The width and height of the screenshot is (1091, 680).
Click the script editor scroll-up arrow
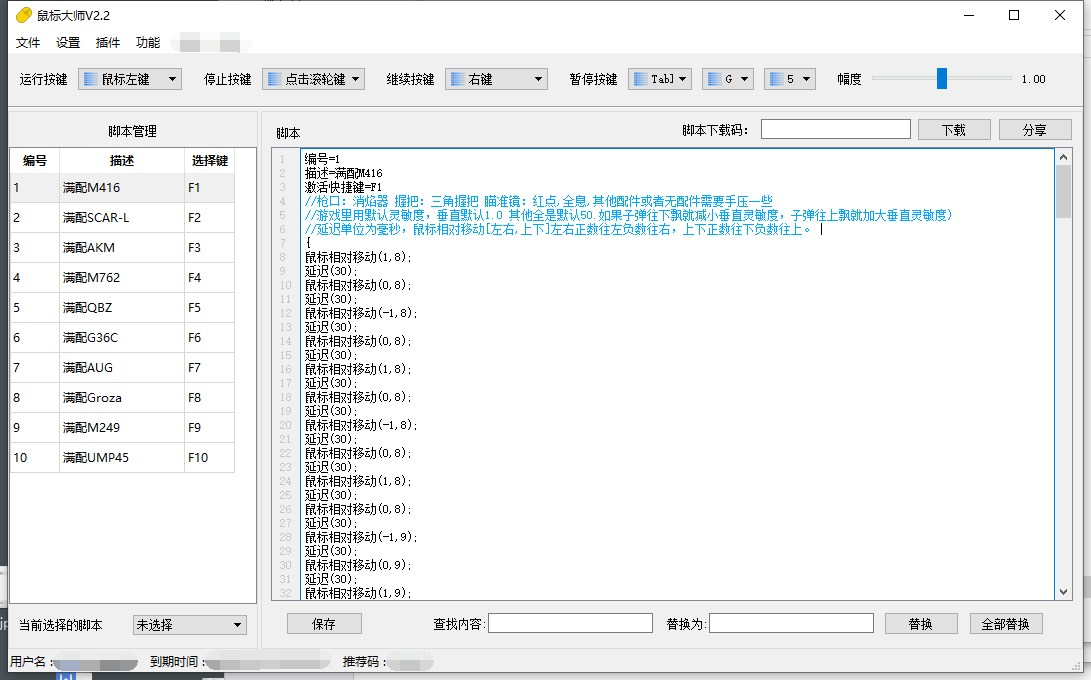pyautogui.click(x=1063, y=157)
